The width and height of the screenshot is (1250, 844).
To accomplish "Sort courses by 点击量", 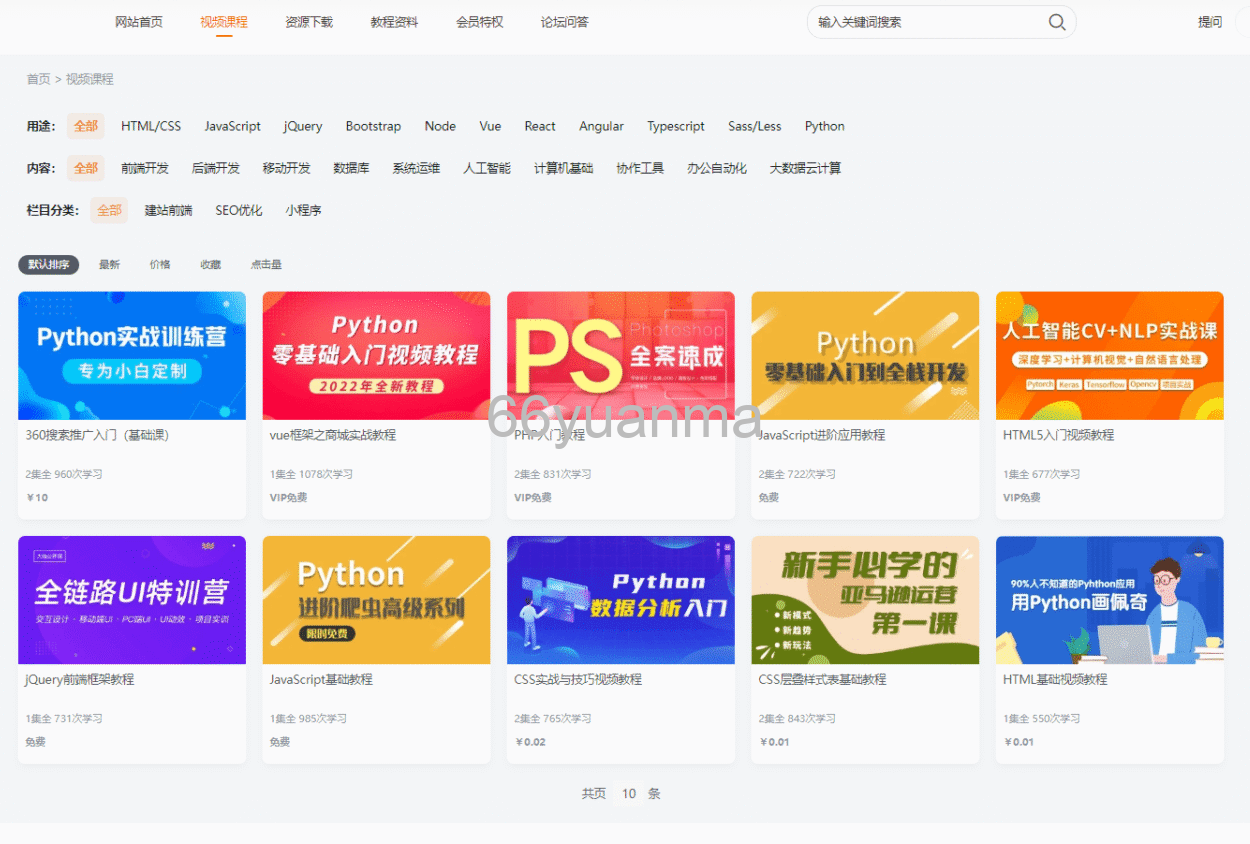I will (266, 265).
